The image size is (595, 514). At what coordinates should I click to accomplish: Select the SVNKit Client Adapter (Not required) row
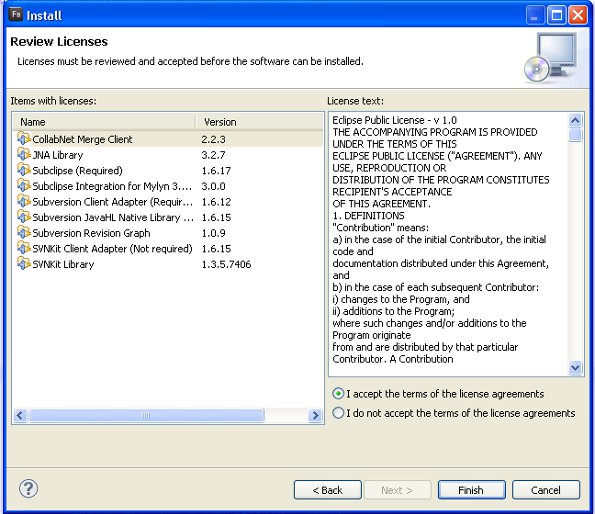point(168,248)
